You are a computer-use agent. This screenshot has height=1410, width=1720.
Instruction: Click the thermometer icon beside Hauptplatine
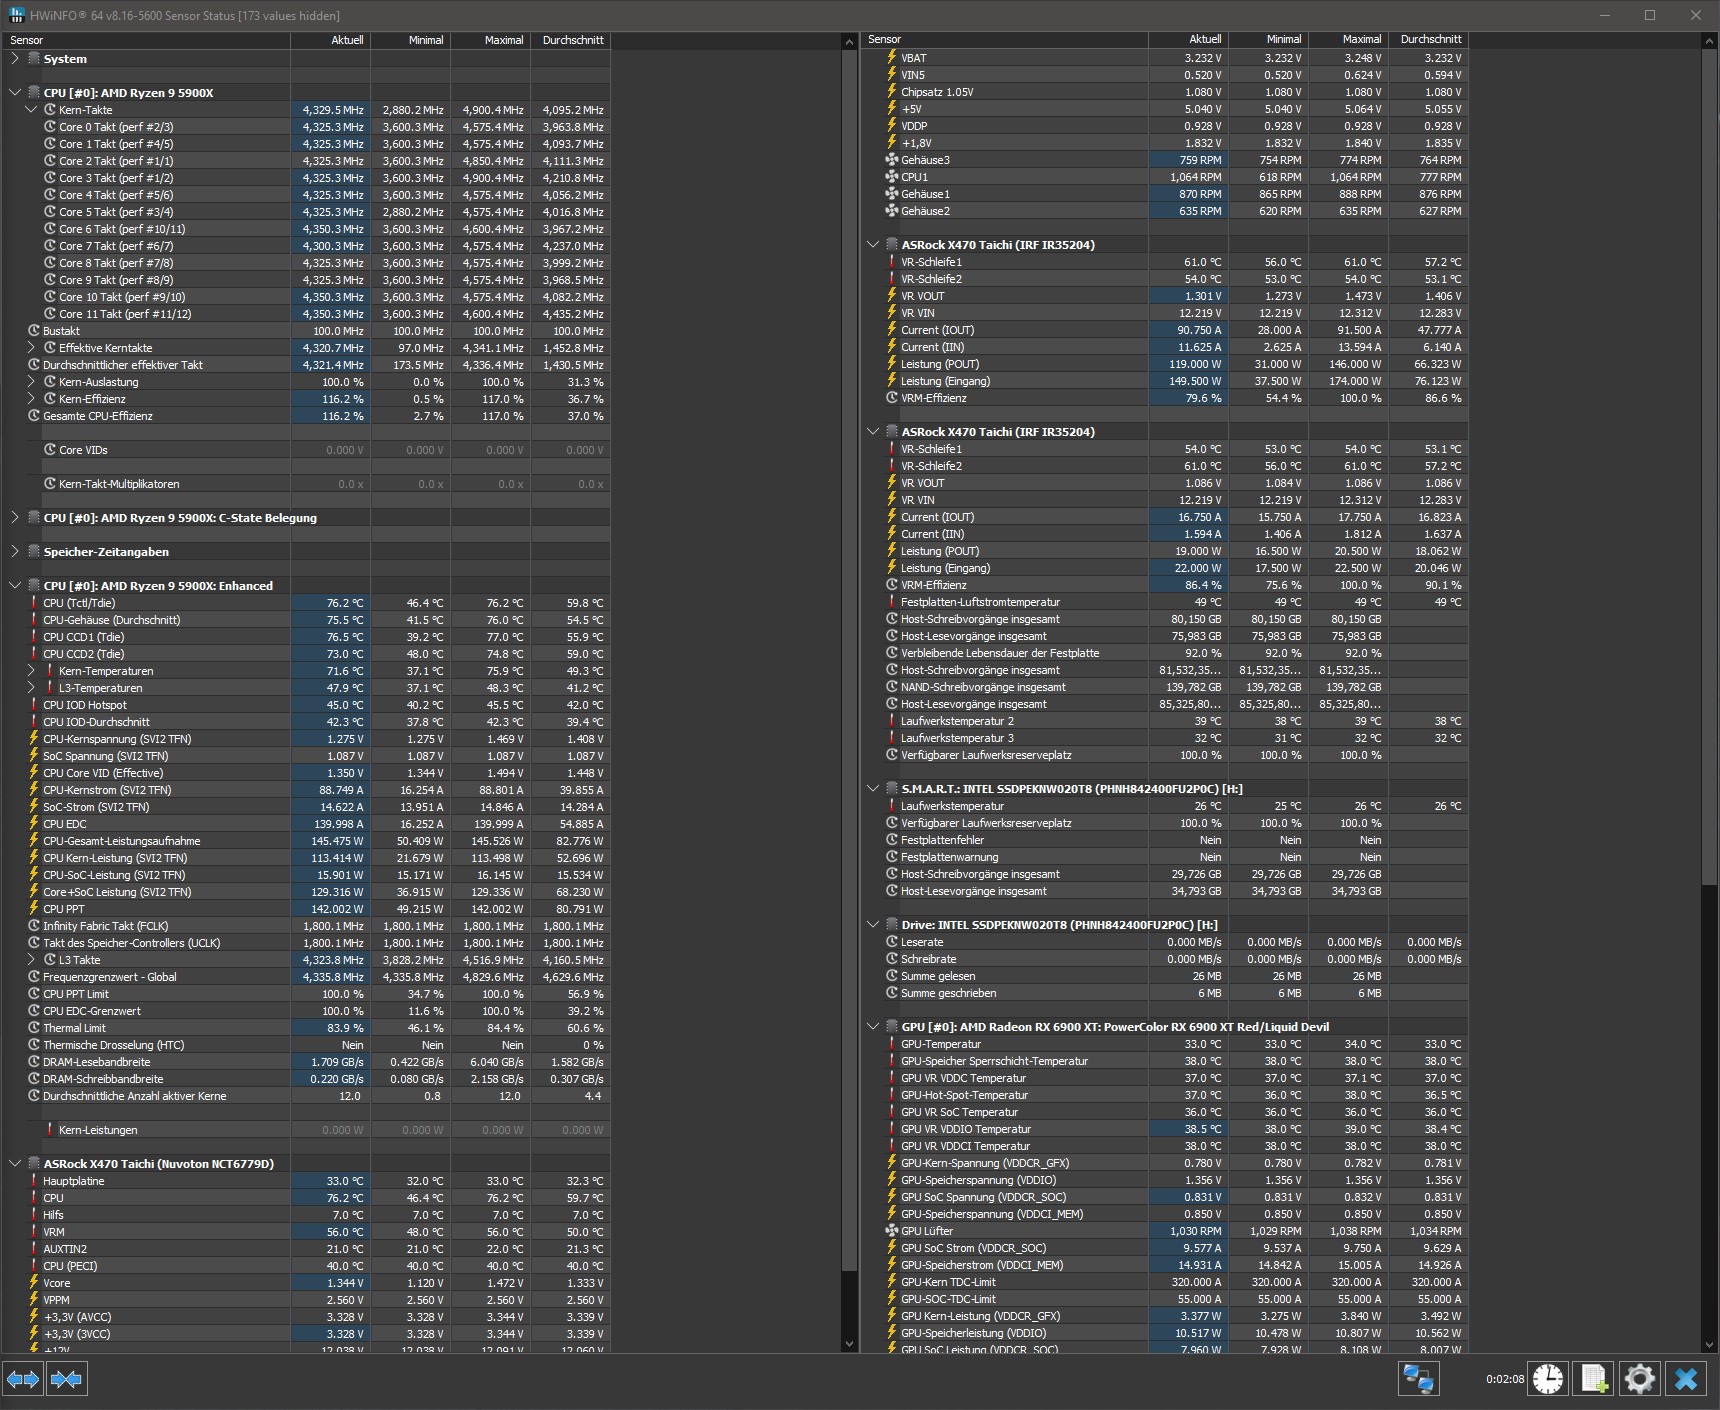pos(34,1181)
